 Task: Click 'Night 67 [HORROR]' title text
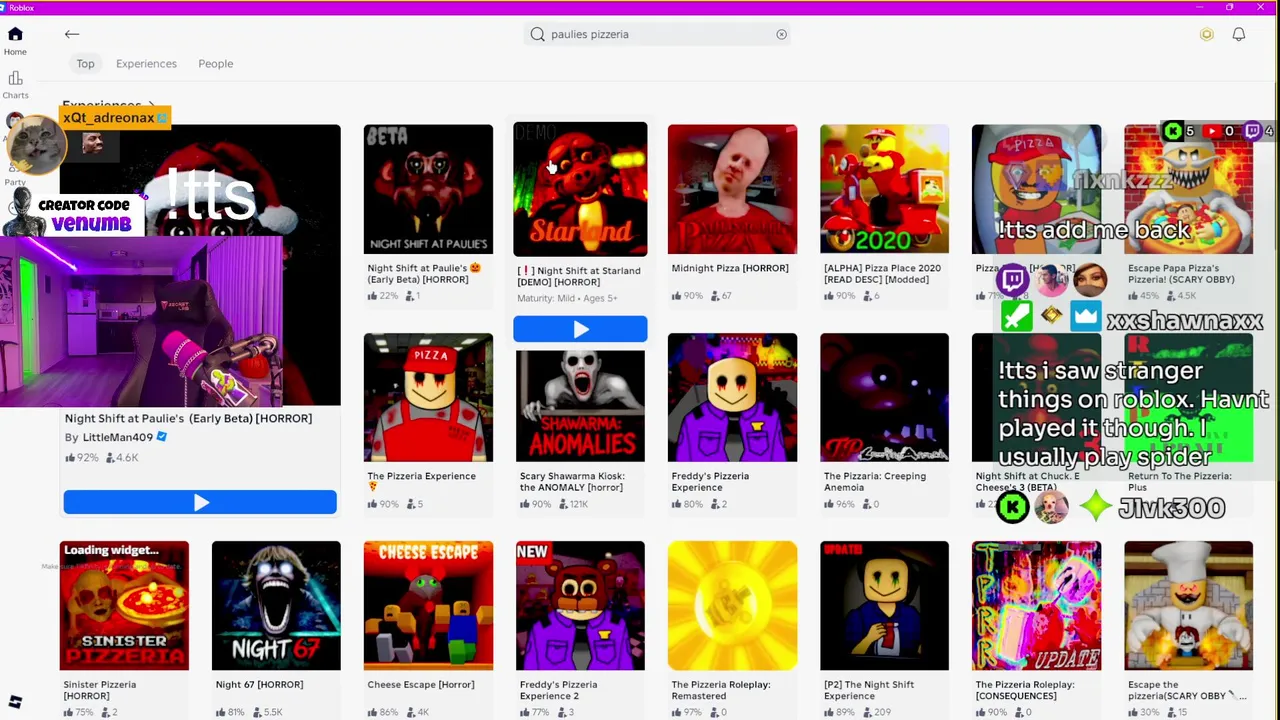pos(259,684)
